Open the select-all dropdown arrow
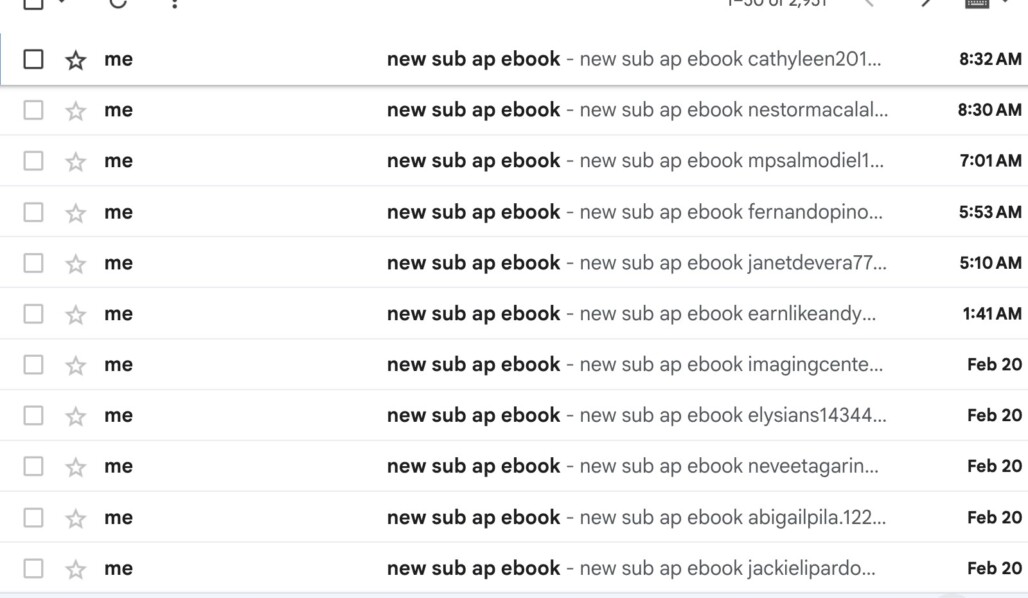1028x598 pixels. (62, 3)
